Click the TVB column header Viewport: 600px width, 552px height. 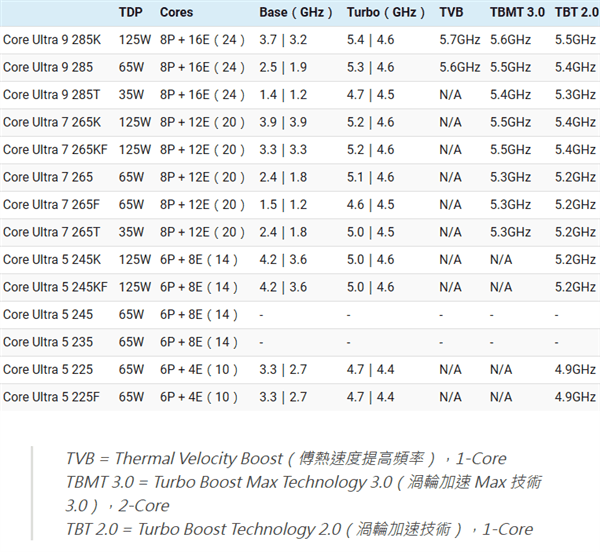click(x=451, y=12)
